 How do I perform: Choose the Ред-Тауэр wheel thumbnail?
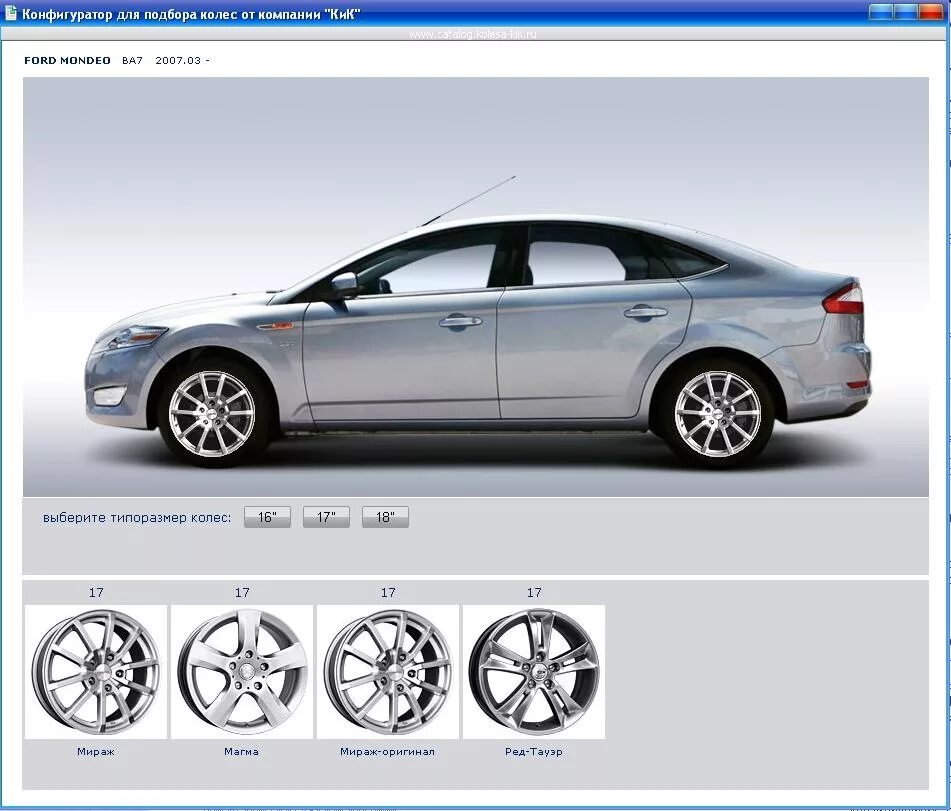pyautogui.click(x=534, y=671)
